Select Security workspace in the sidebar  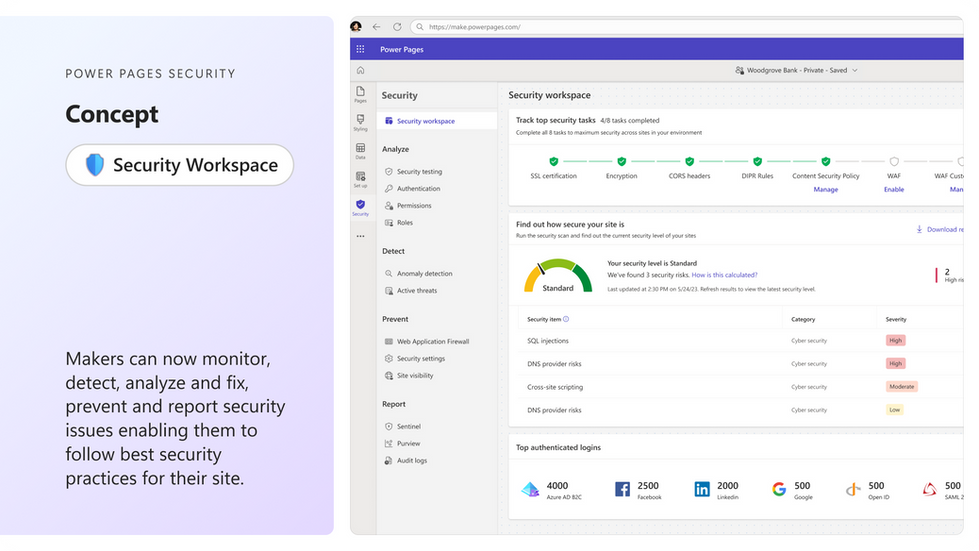click(x=436, y=121)
